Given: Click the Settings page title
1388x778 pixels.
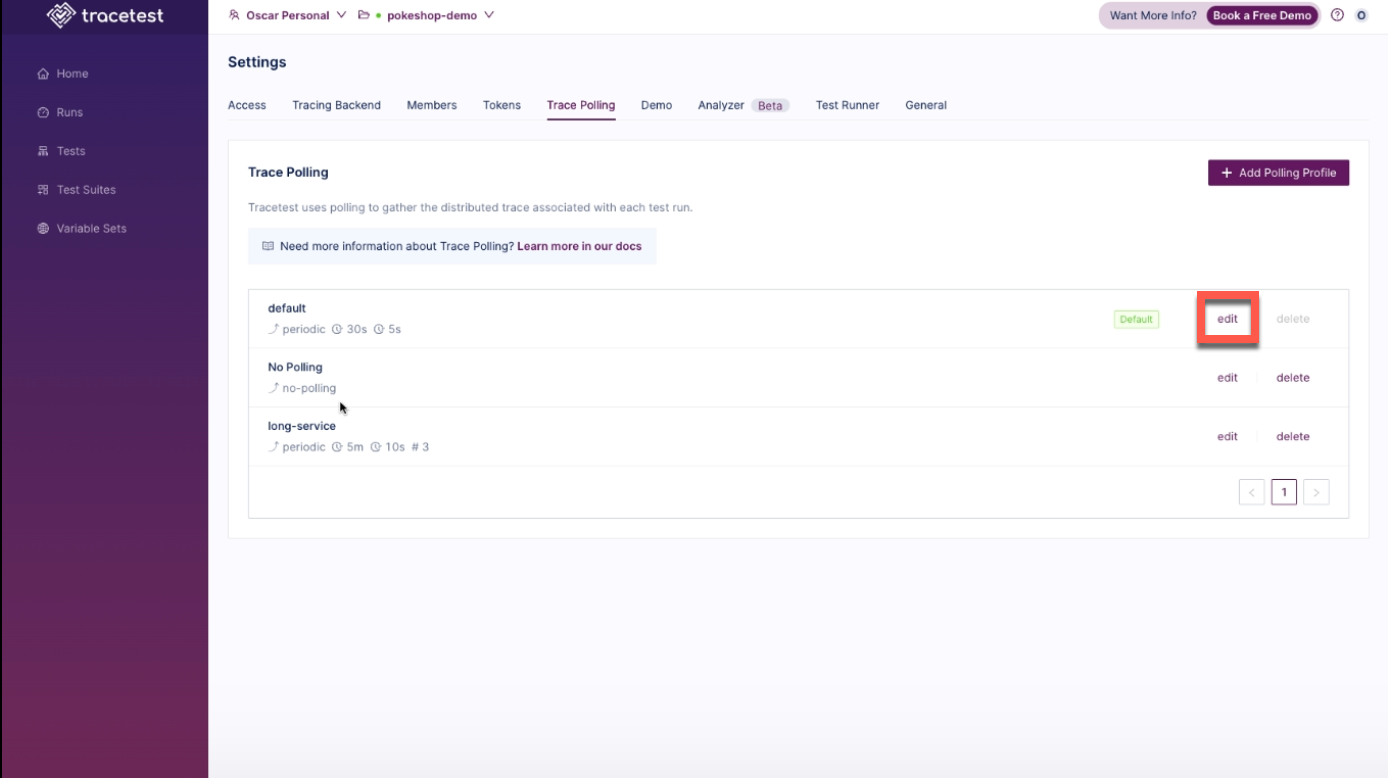Looking at the screenshot, I should (257, 62).
